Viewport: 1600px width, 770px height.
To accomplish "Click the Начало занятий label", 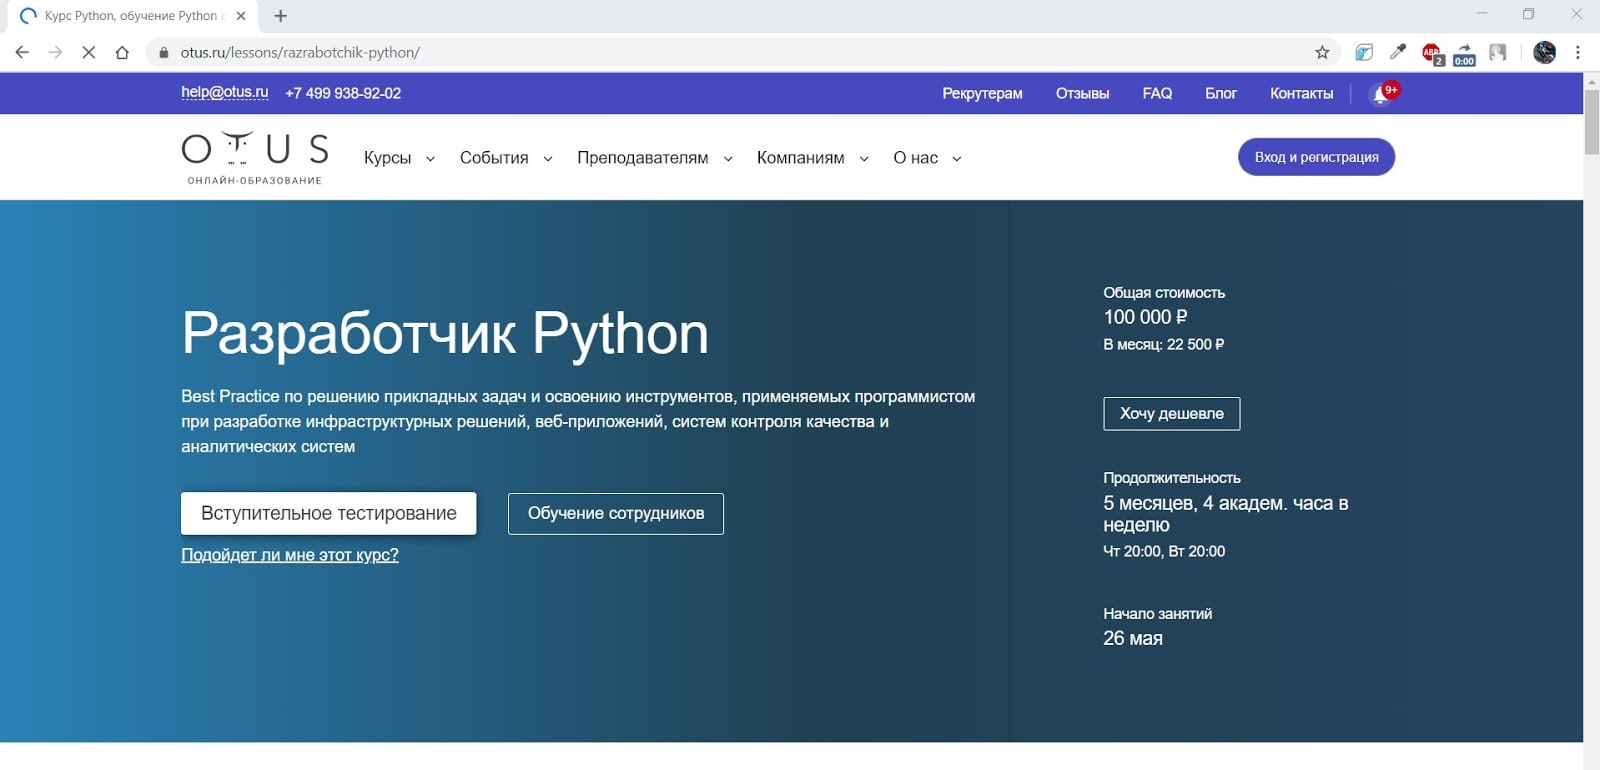I will pyautogui.click(x=1158, y=614).
